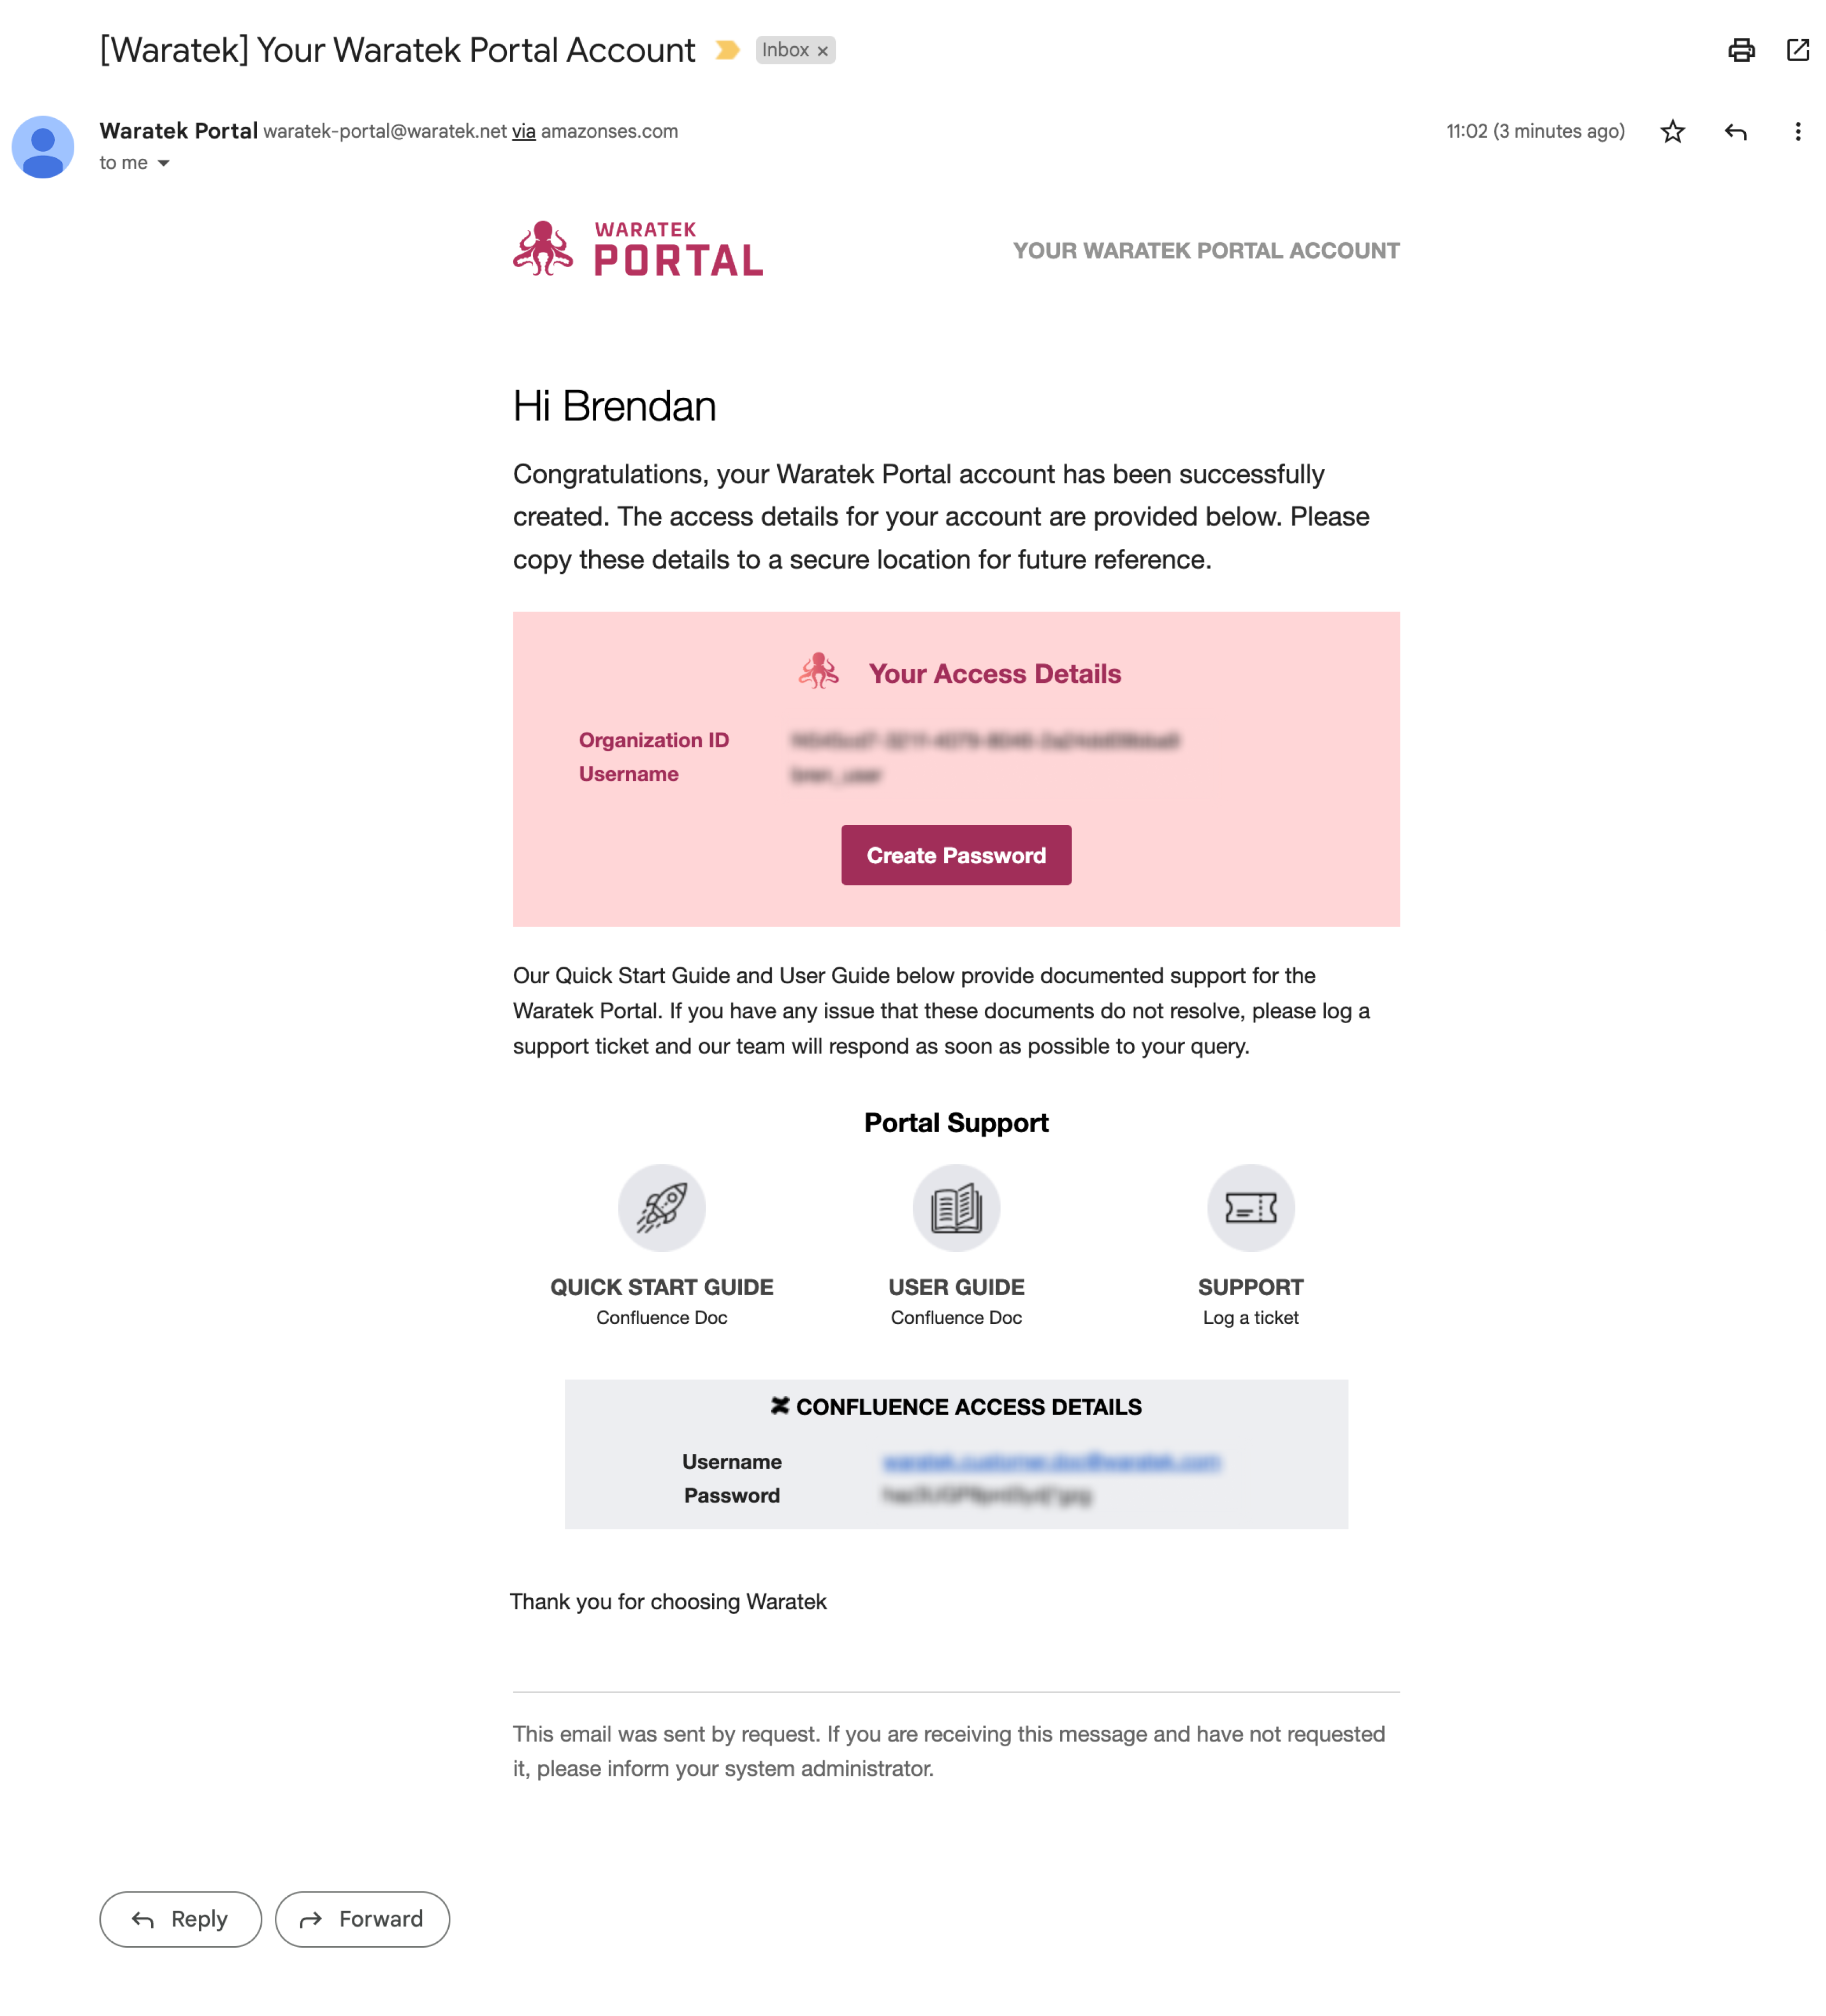
Task: Click the blurred Confluence username email link
Action: tap(1051, 1461)
